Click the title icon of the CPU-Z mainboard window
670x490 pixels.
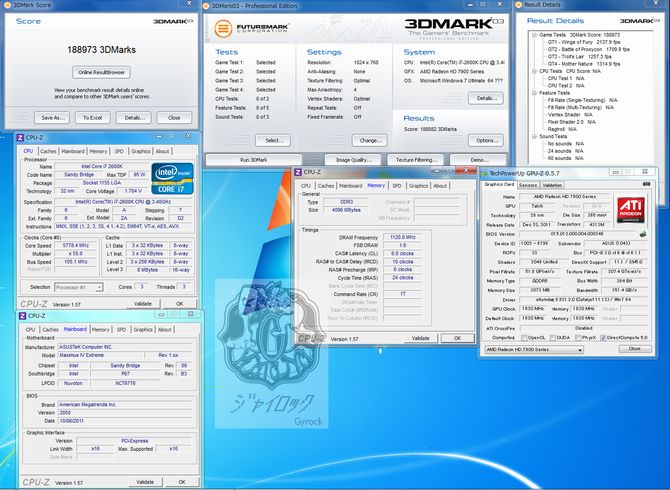pos(22,316)
